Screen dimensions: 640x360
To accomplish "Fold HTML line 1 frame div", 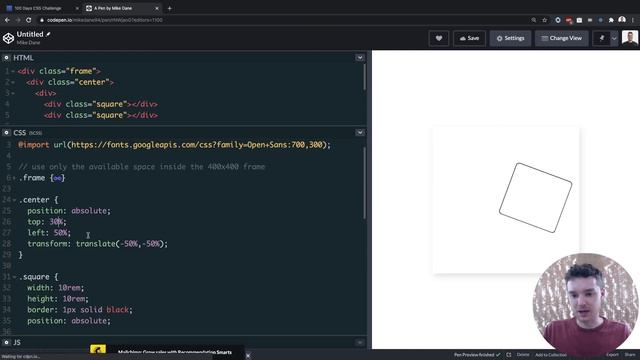I will pyautogui.click(x=13, y=71).
